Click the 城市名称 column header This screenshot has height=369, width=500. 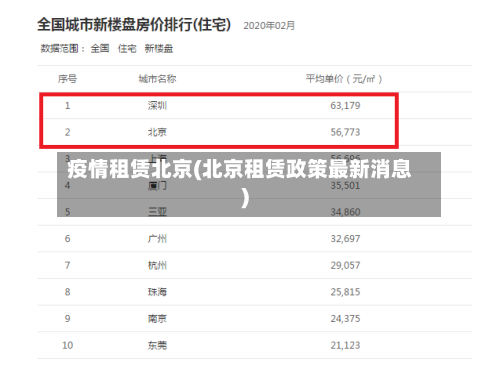157,79
